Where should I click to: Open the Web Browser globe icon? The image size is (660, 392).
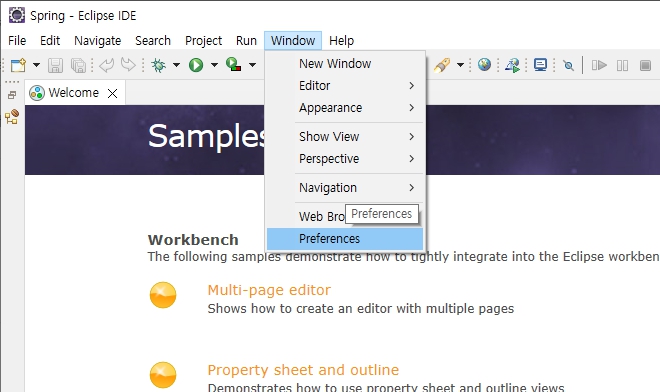[484, 65]
